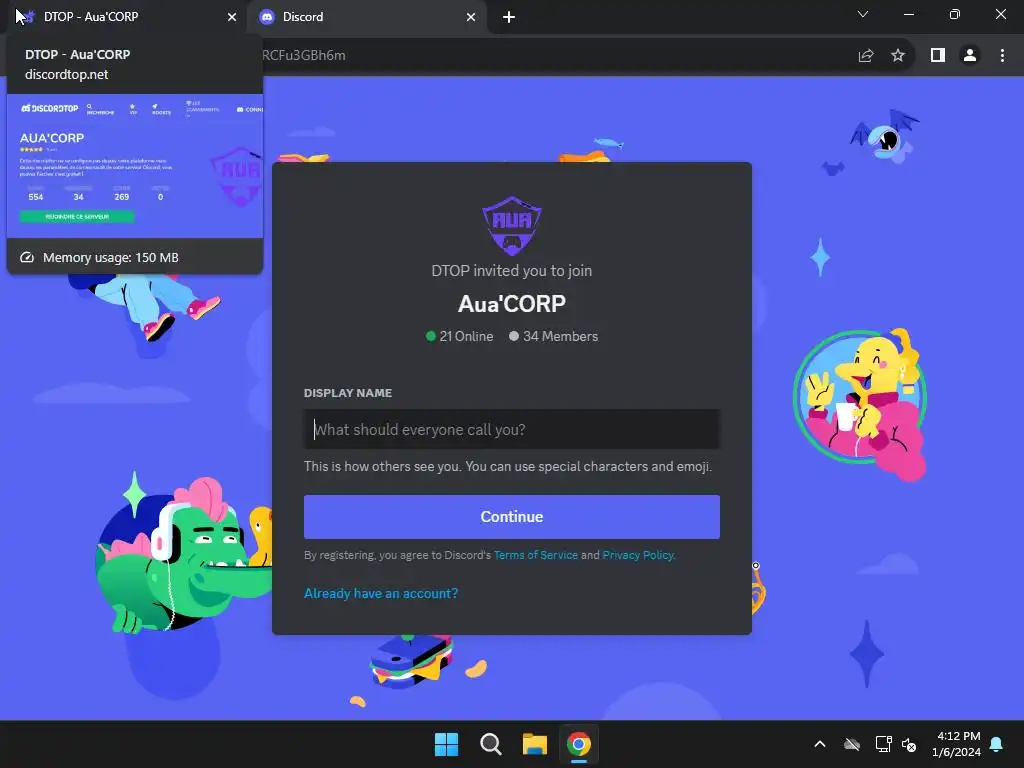Image resolution: width=1024 pixels, height=768 pixels.
Task: Open the Windows Start menu
Action: (447, 744)
